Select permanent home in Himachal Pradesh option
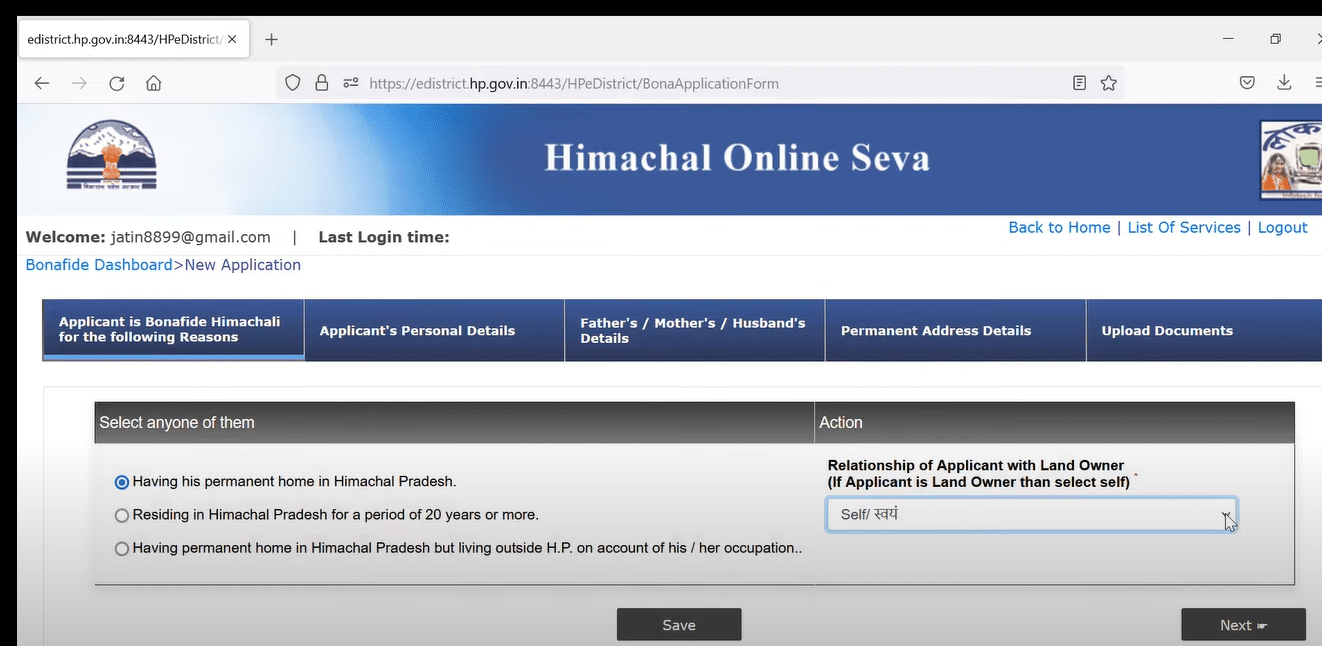The width and height of the screenshot is (1322, 646). coord(121,481)
